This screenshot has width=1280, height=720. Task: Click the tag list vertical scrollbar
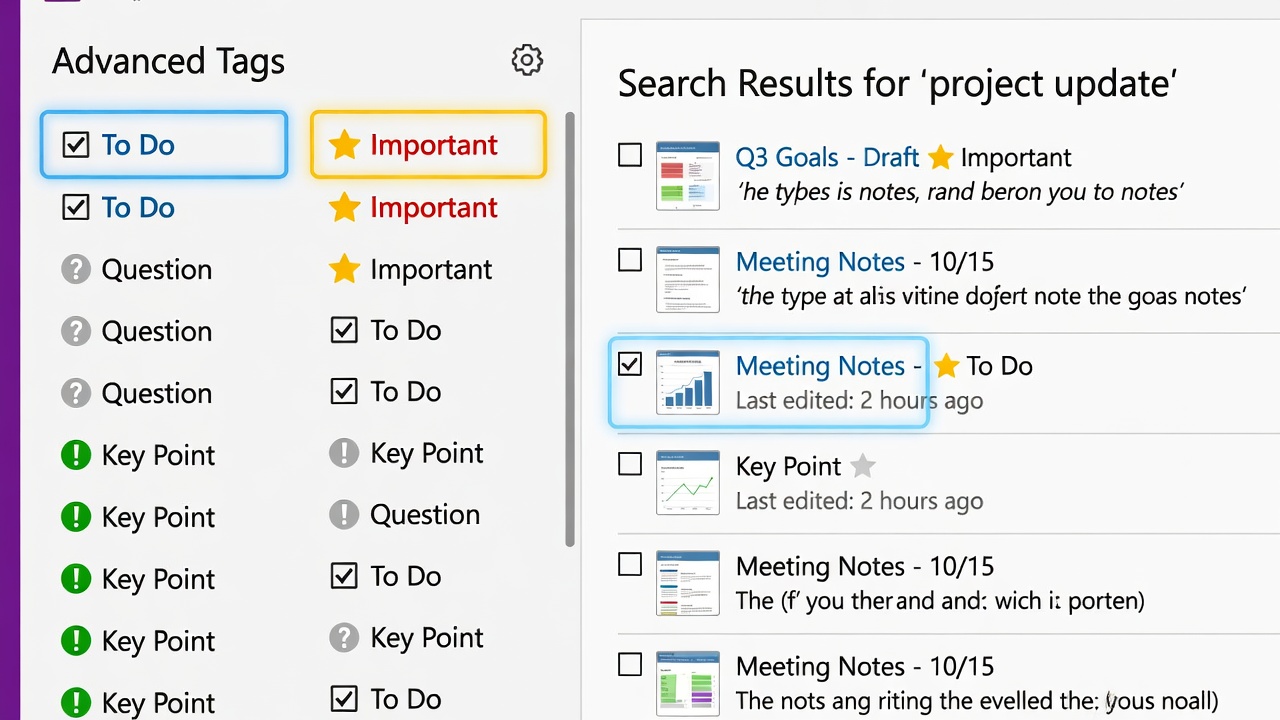tap(570, 330)
